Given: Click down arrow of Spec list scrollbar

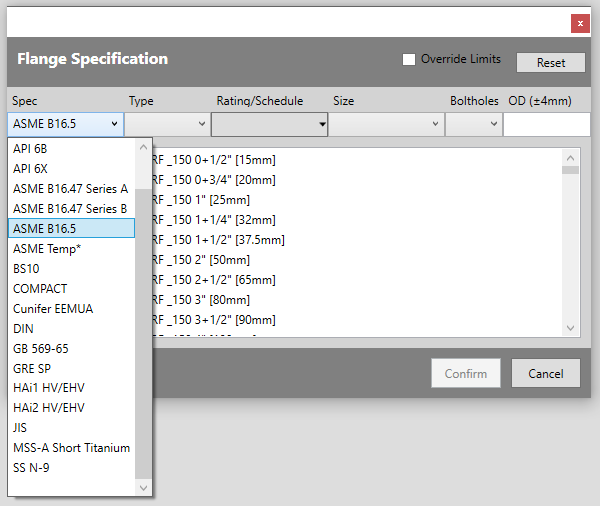Looking at the screenshot, I should point(143,488).
